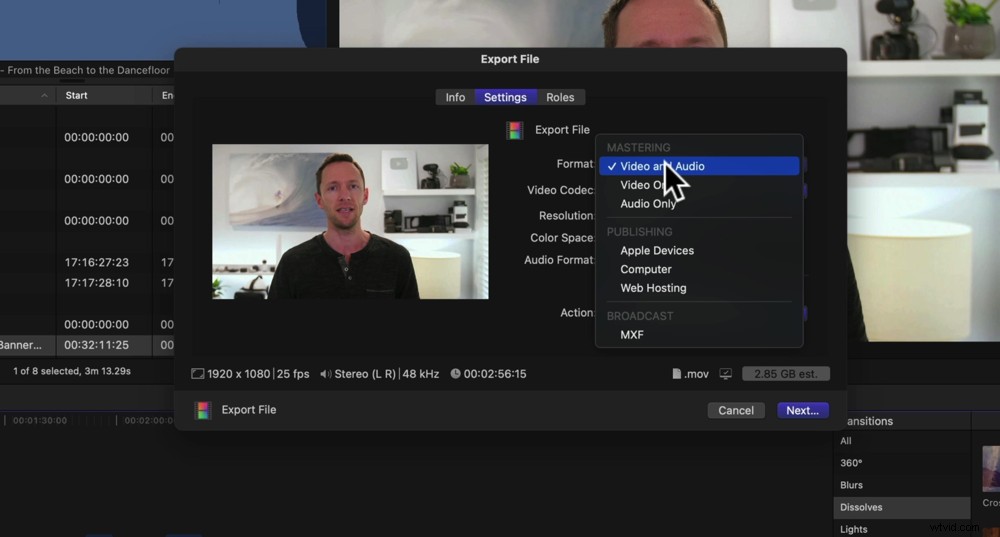Choose Video Only format option
1000x537 pixels.
(x=699, y=185)
